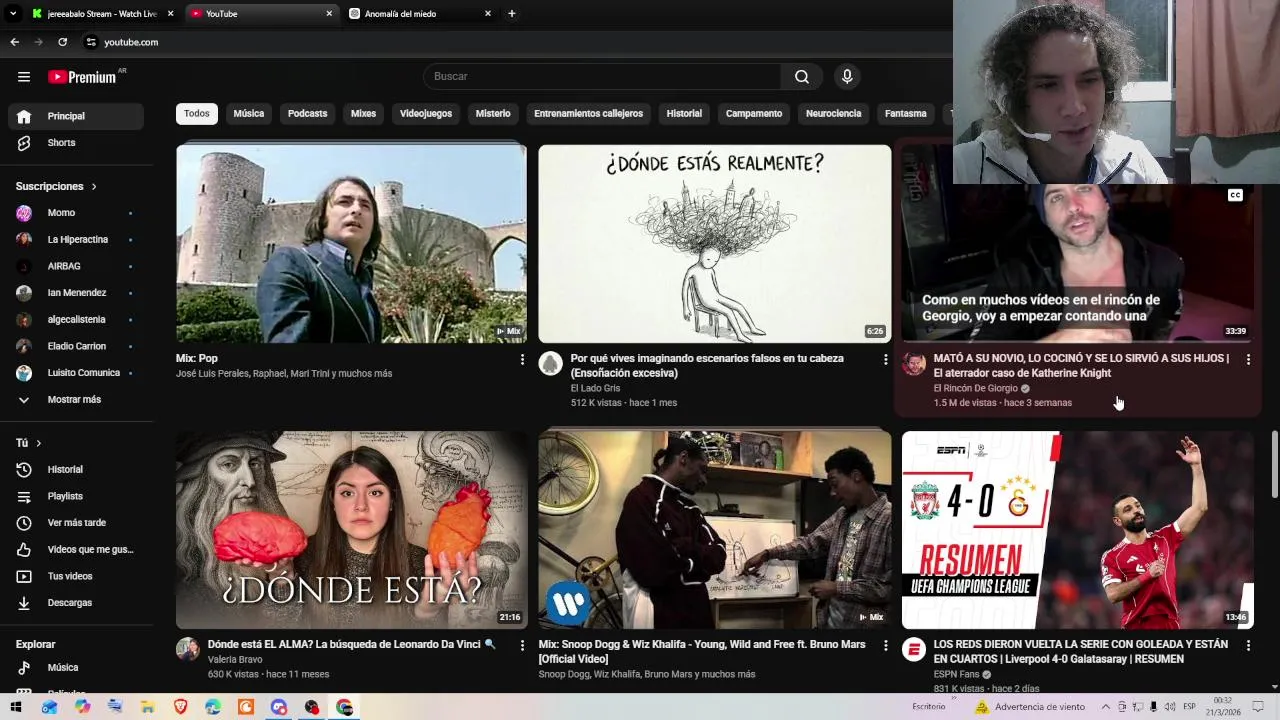Select Entrenamientos callejeros filter chip
1280x720 pixels.
coord(588,113)
